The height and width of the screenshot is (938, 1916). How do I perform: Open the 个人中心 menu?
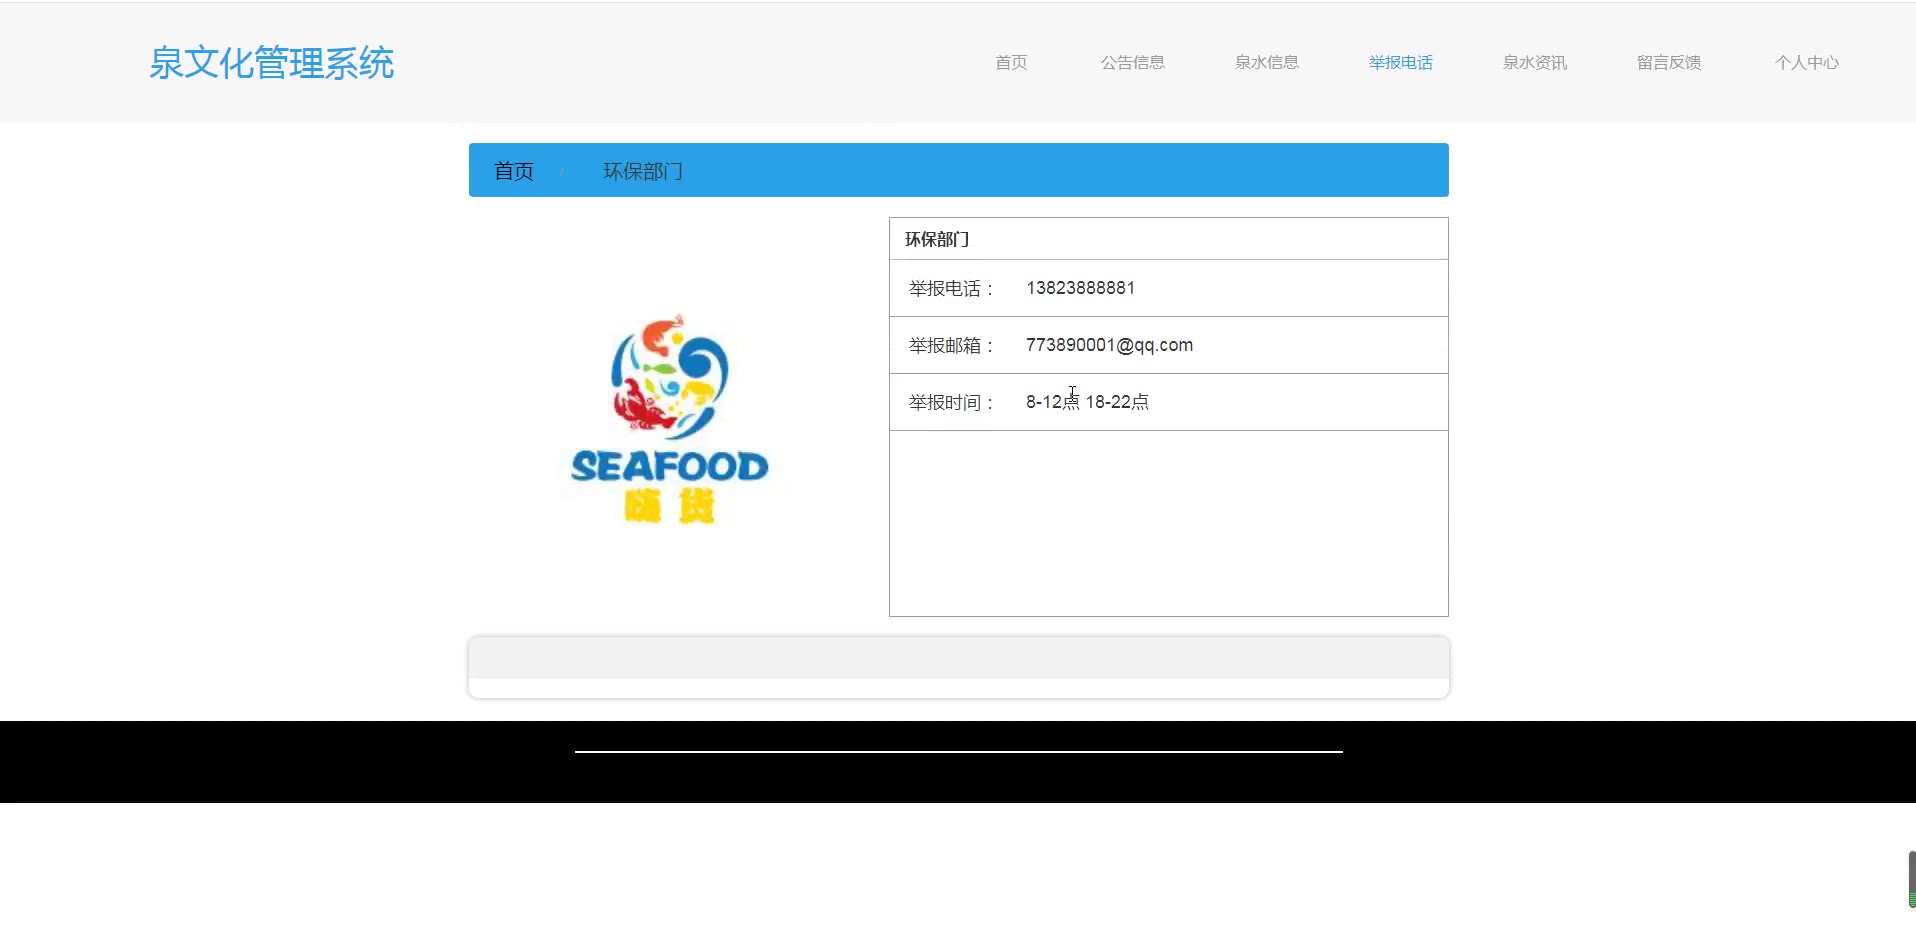pos(1807,62)
